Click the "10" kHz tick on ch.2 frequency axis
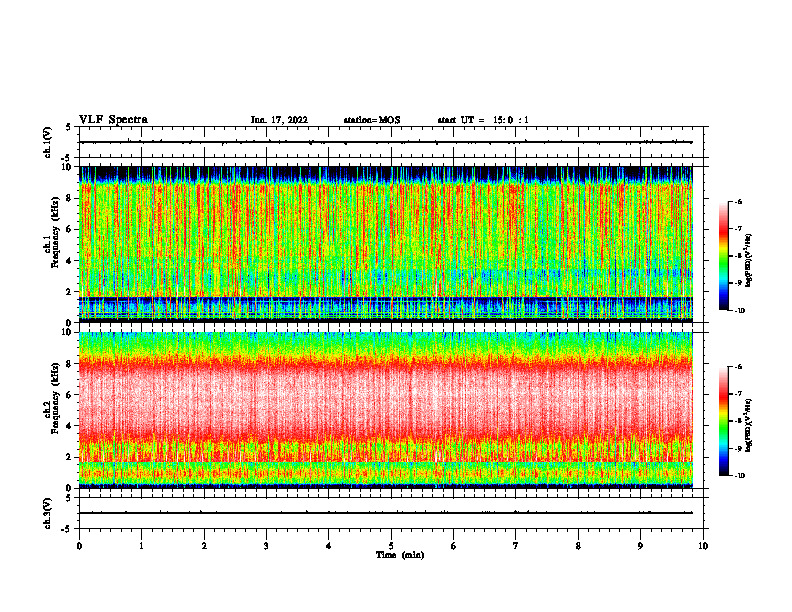 pyautogui.click(x=68, y=332)
